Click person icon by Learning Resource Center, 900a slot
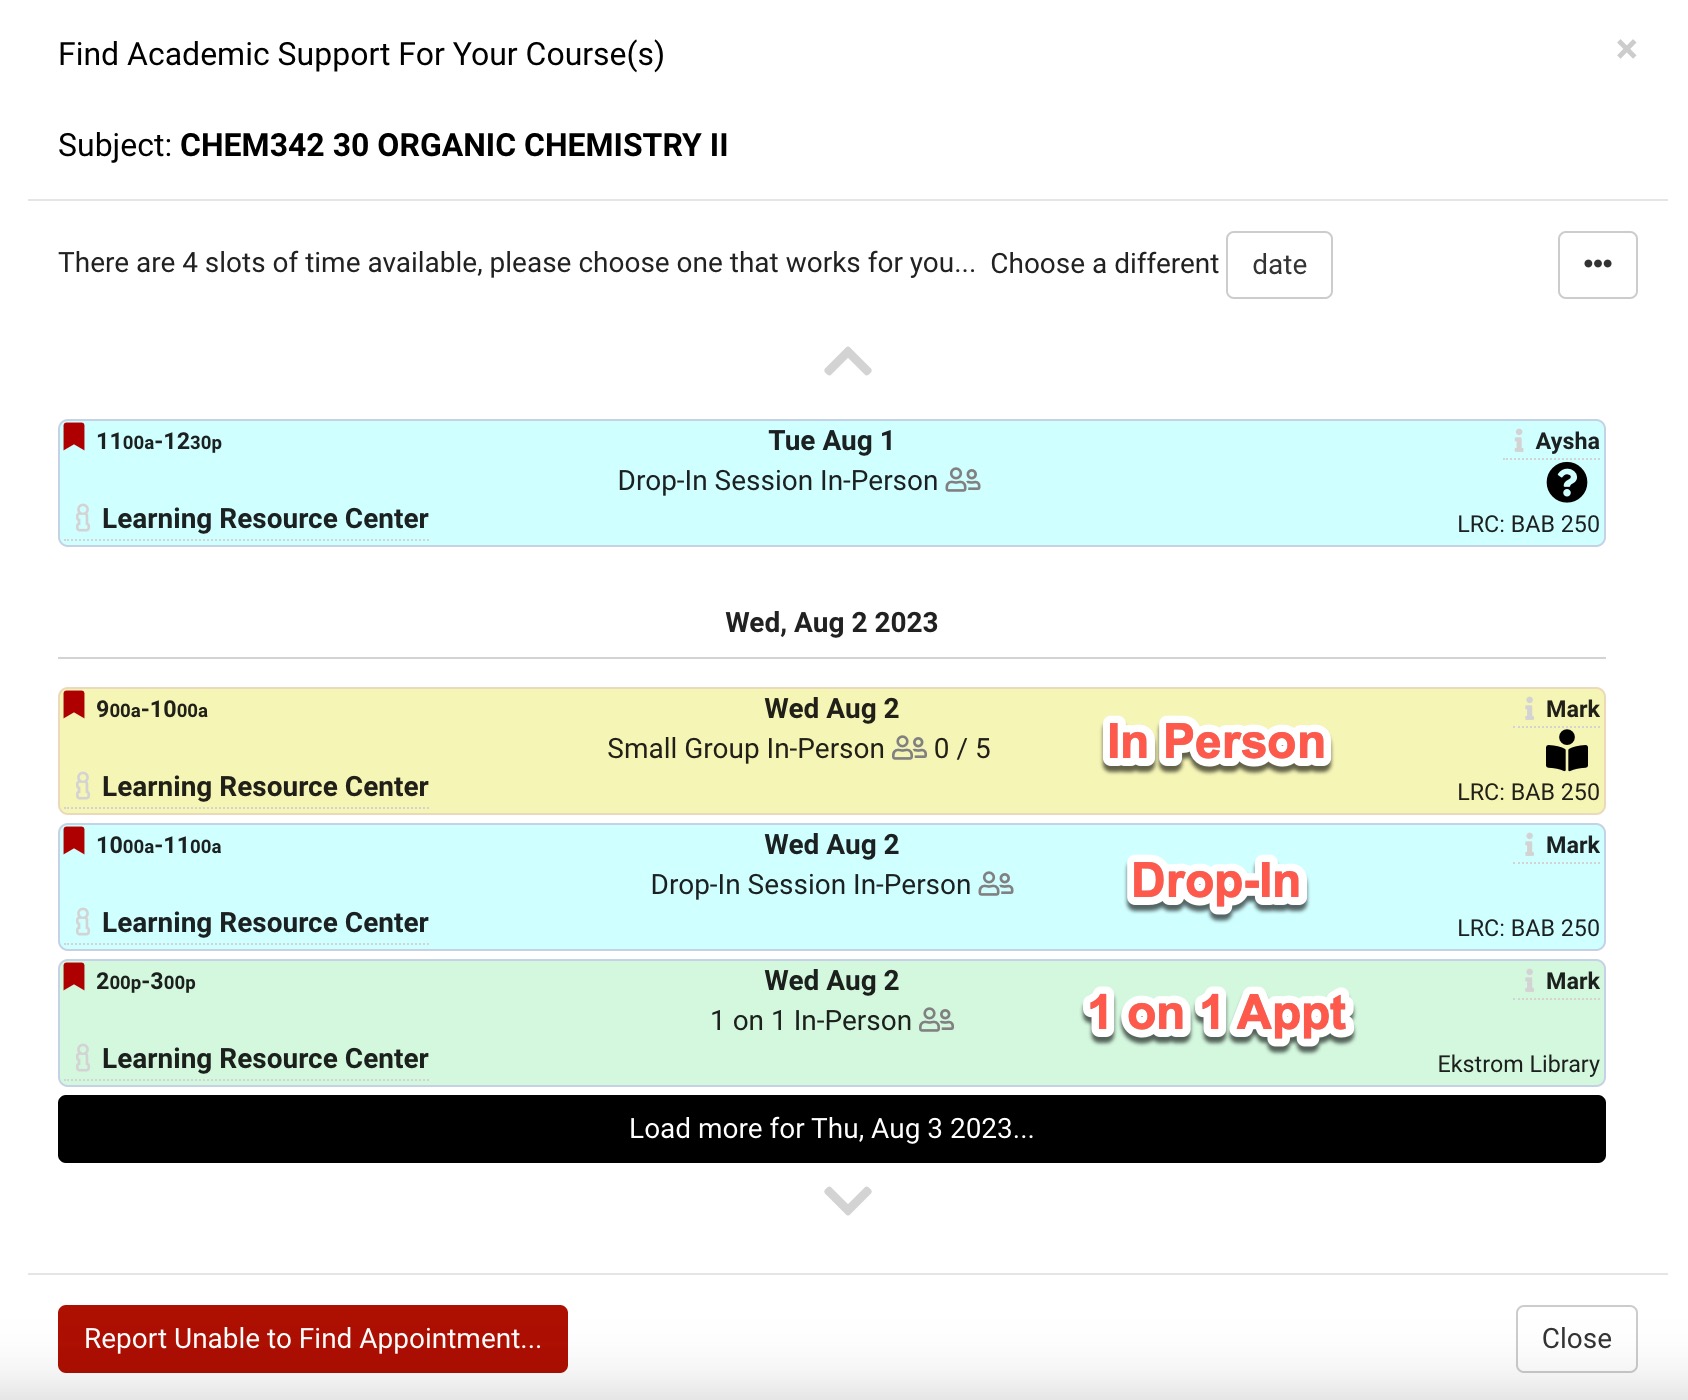Image resolution: width=1688 pixels, height=1400 pixels. coord(83,786)
